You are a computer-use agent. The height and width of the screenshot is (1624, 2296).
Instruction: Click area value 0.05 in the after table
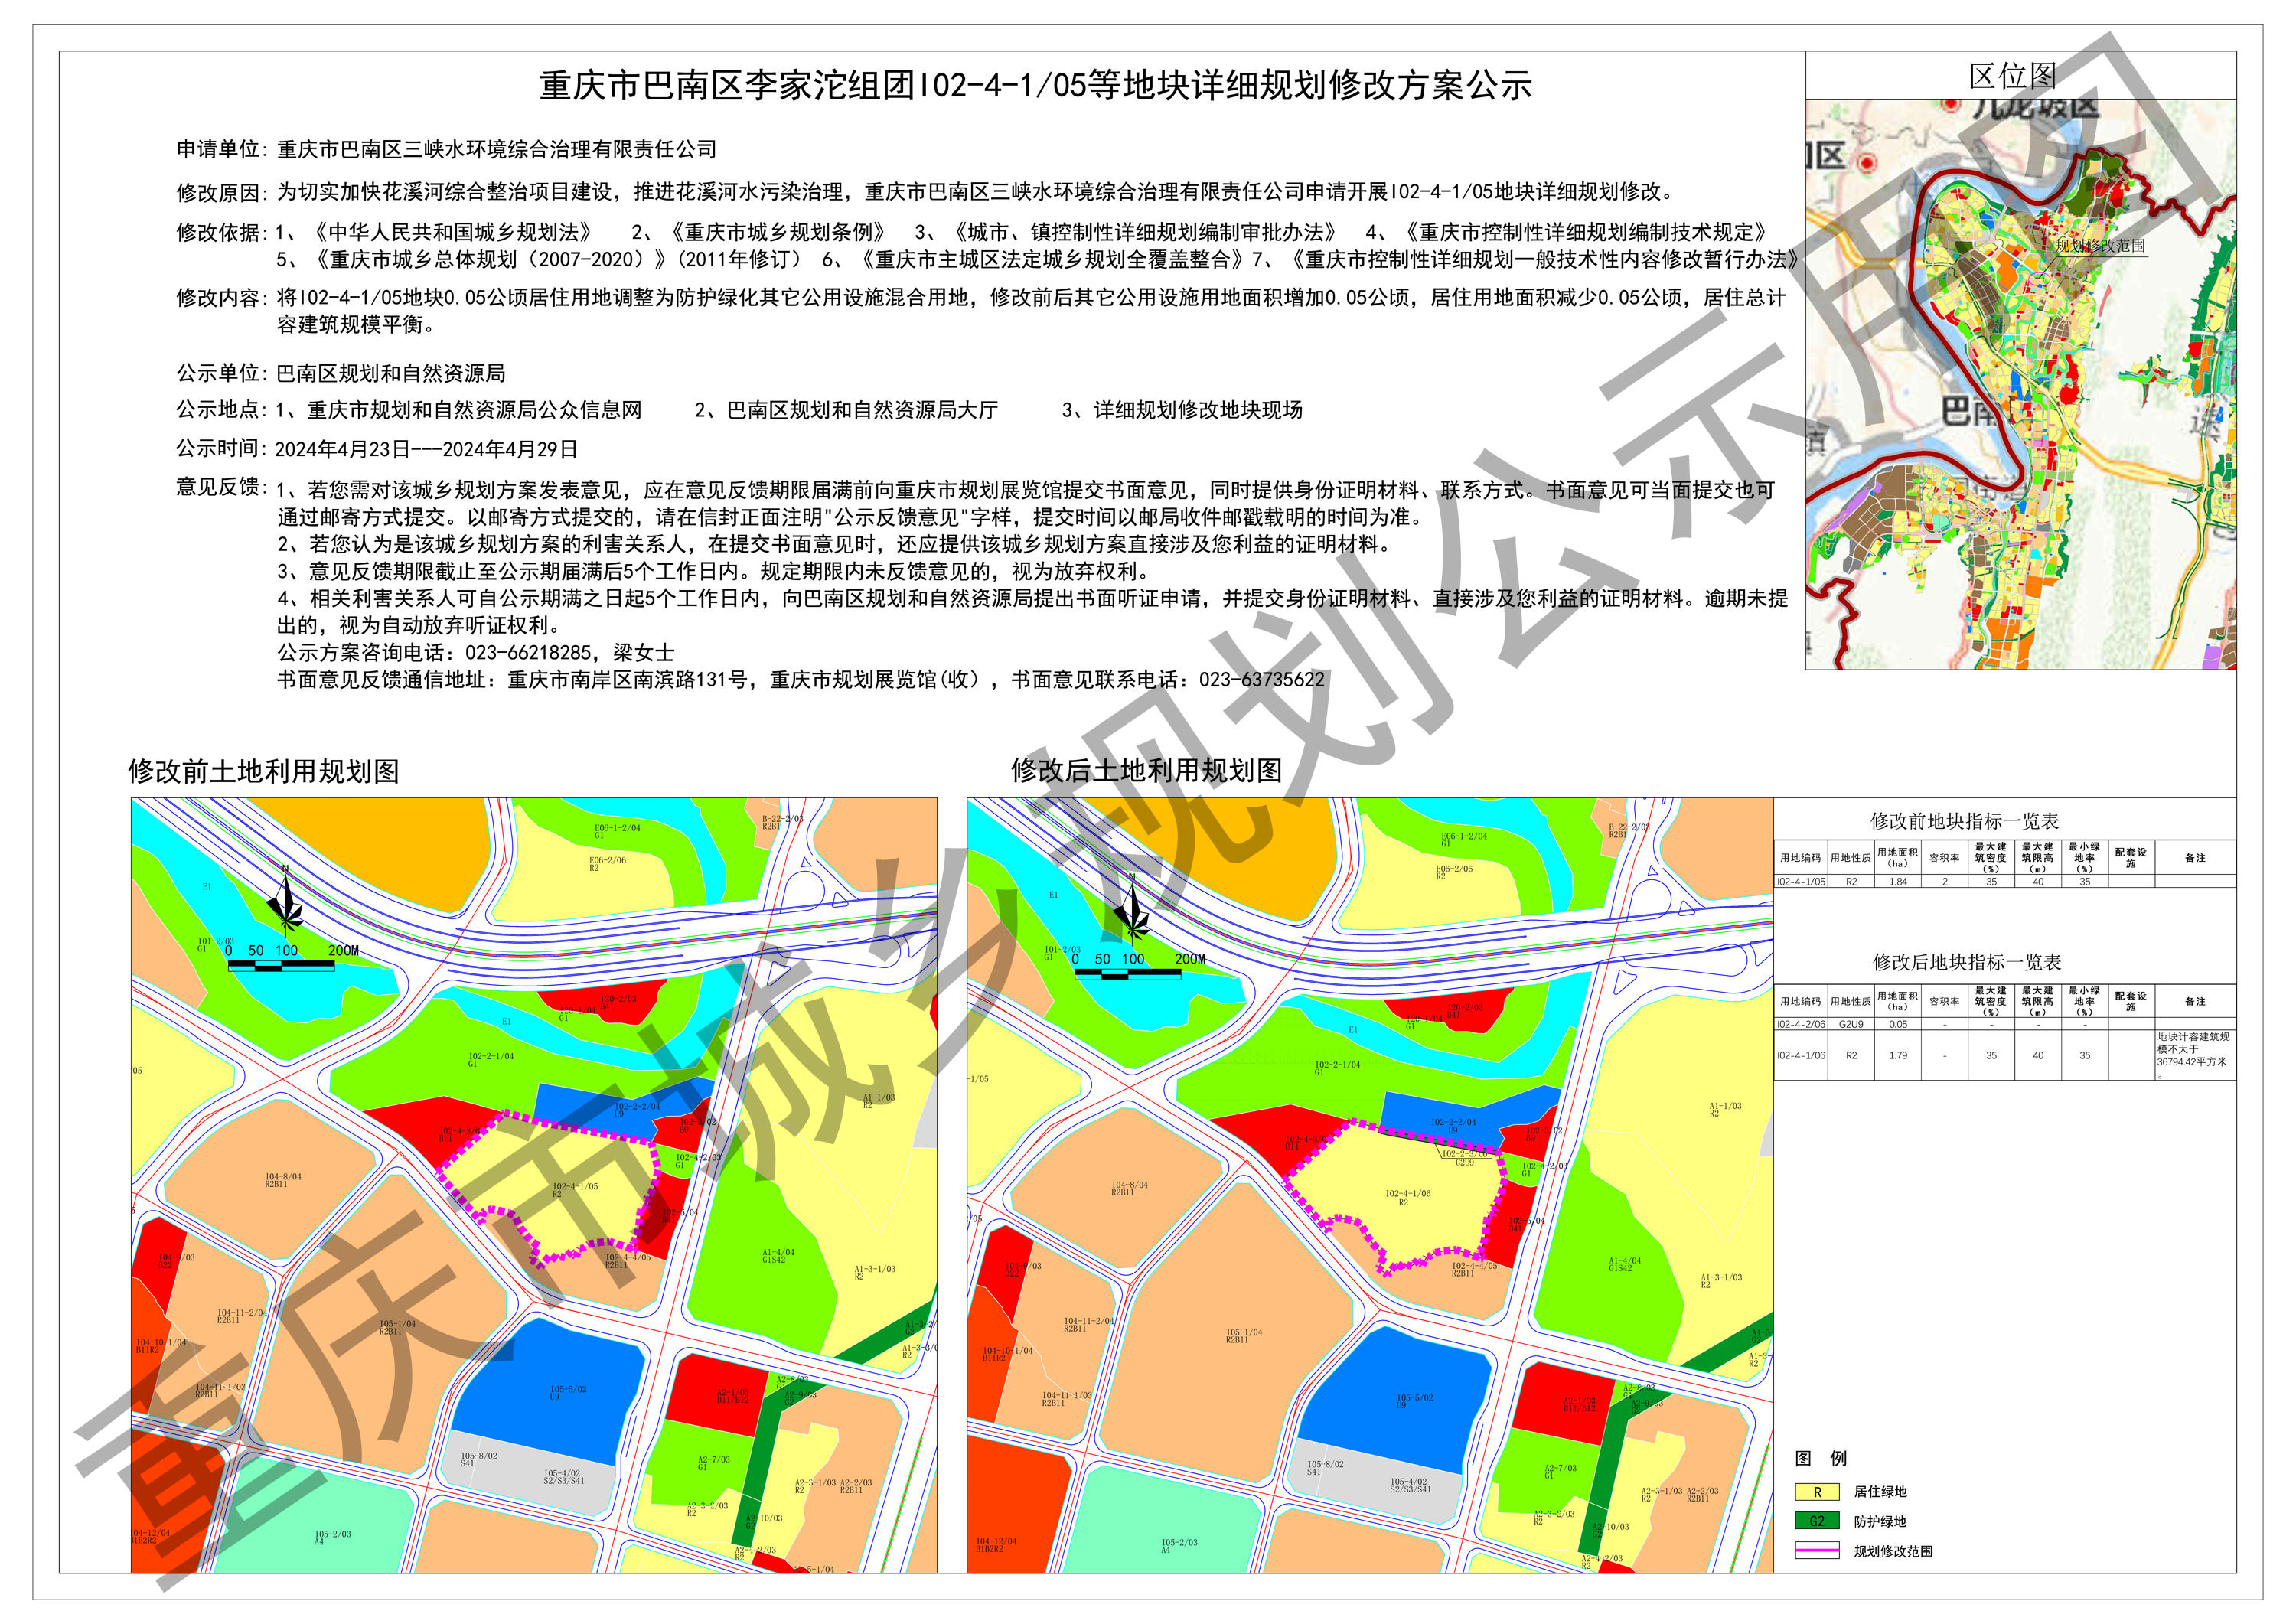click(1898, 1024)
